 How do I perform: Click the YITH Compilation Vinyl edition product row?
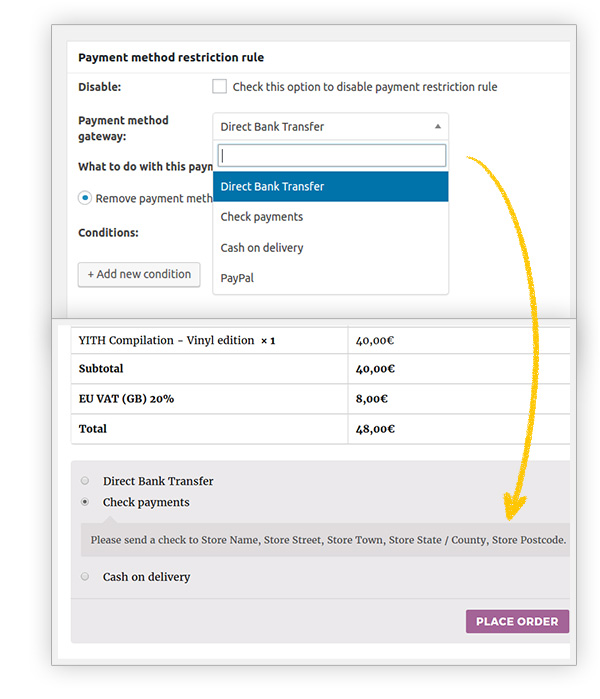pos(177,341)
